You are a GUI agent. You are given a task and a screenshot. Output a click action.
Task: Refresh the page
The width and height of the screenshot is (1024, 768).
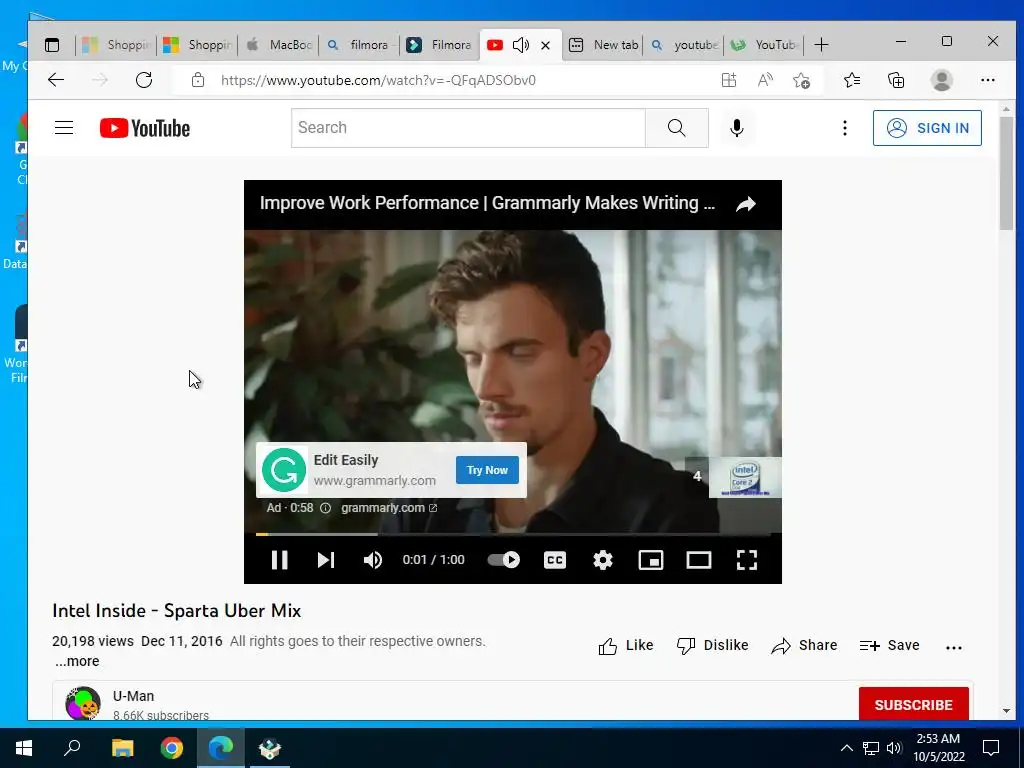coord(144,80)
